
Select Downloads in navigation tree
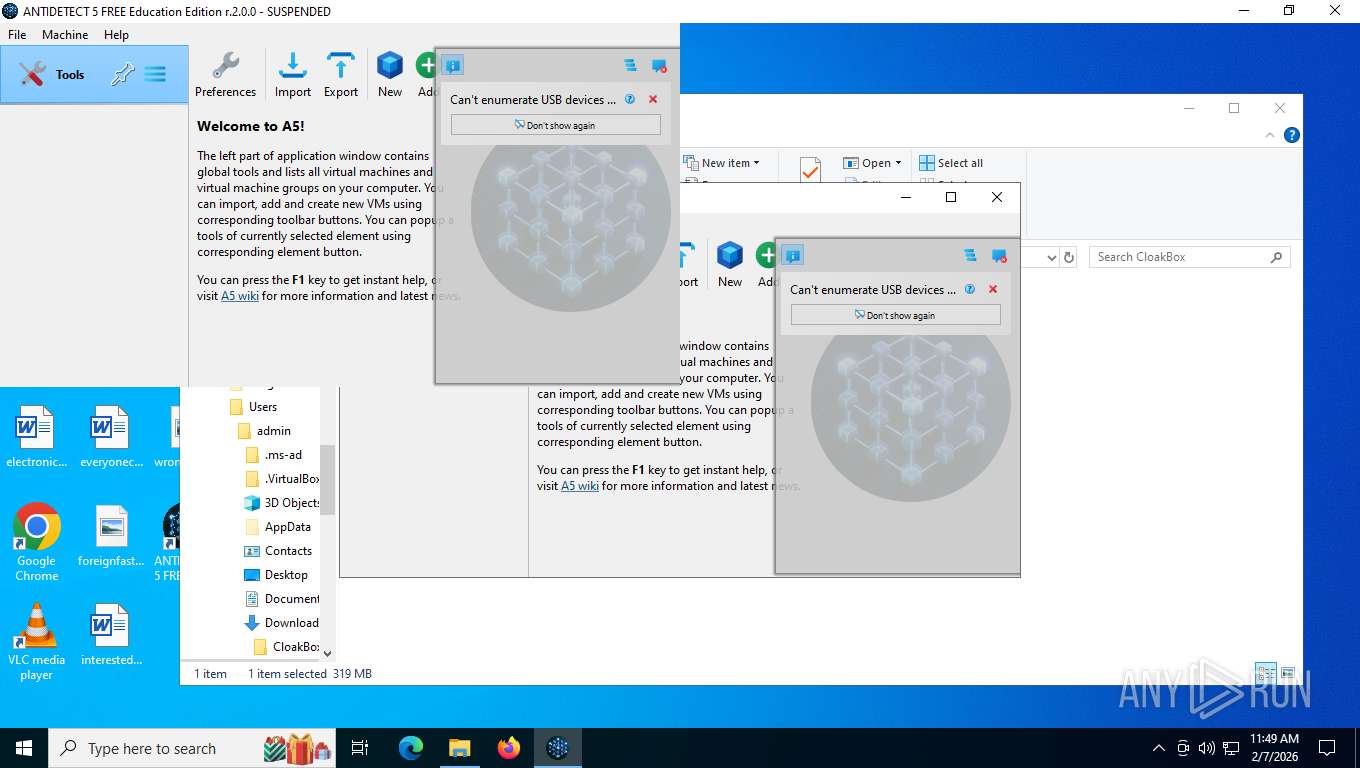[281, 623]
